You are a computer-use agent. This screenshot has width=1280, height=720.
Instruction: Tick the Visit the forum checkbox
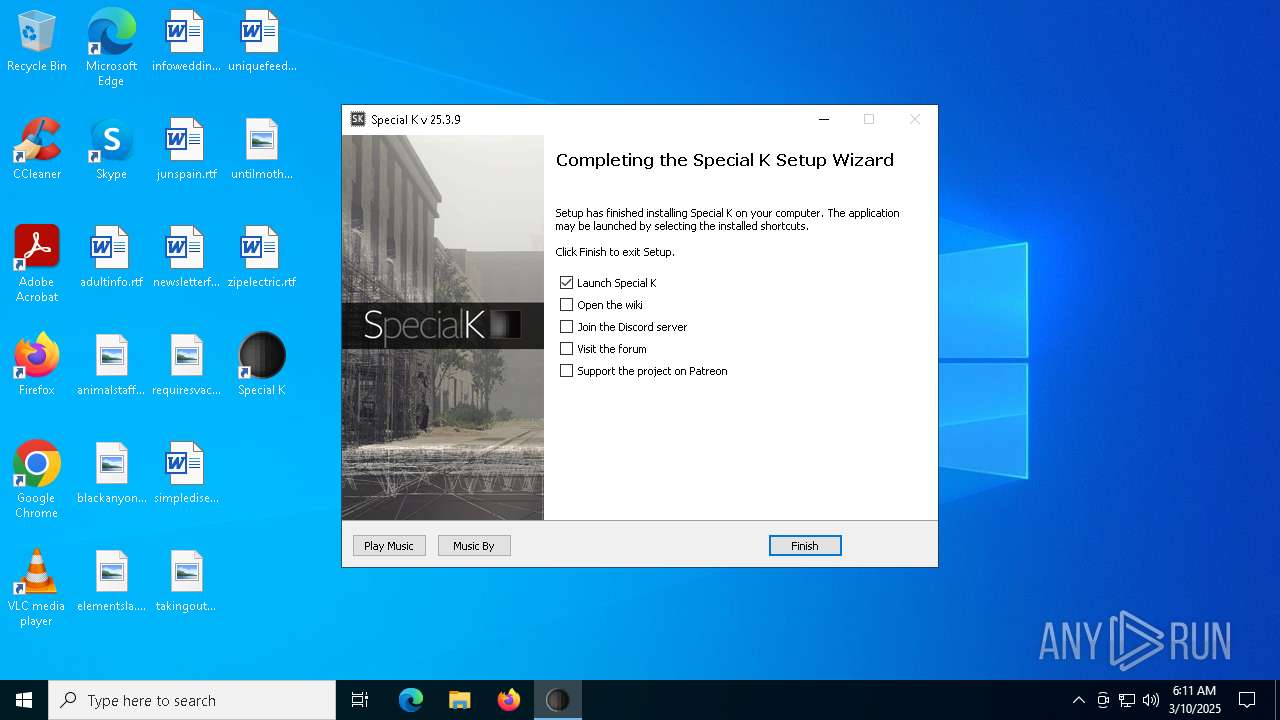567,349
